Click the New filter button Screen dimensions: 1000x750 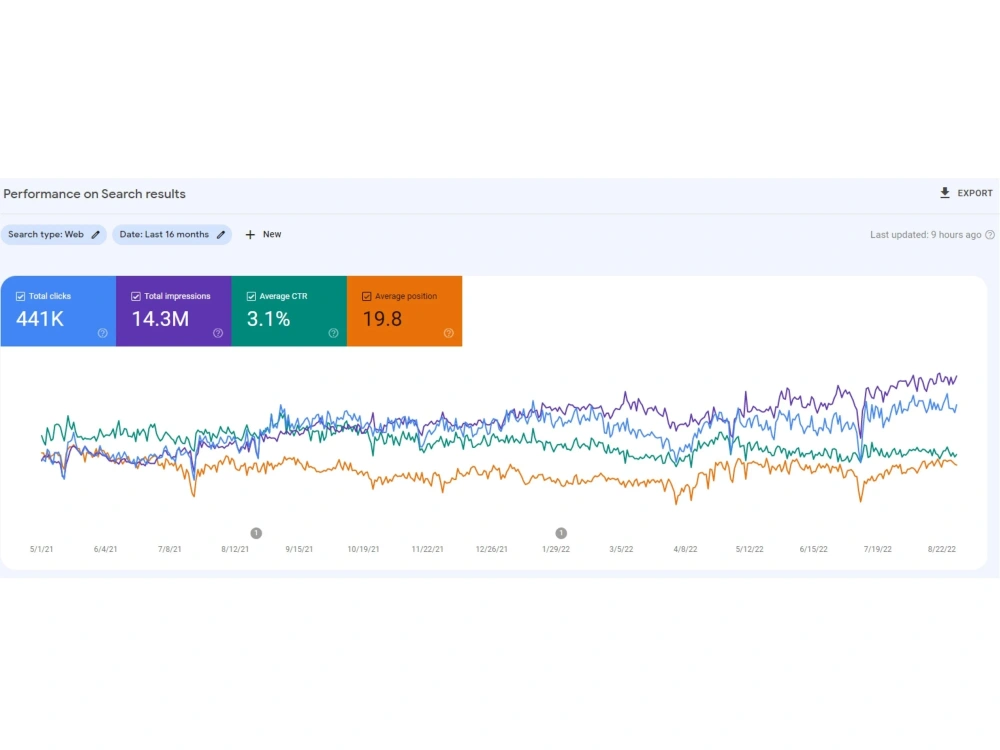pos(263,235)
